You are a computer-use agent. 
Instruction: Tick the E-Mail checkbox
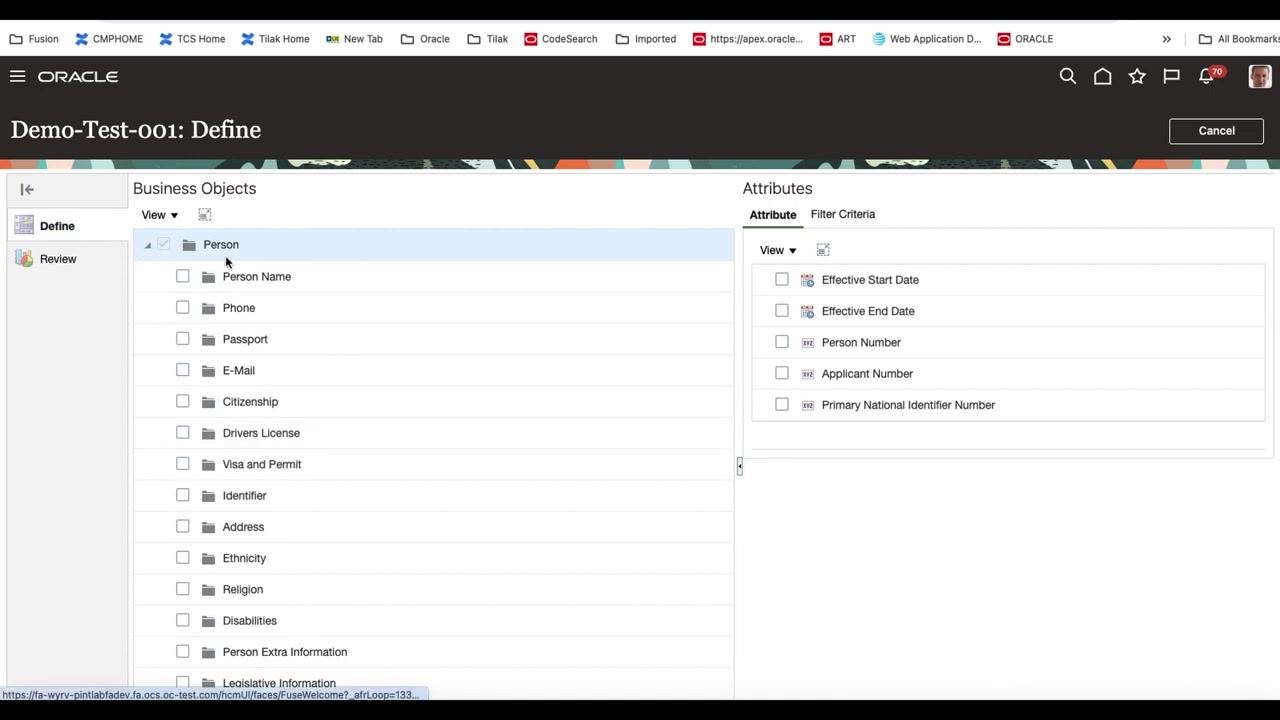182,370
